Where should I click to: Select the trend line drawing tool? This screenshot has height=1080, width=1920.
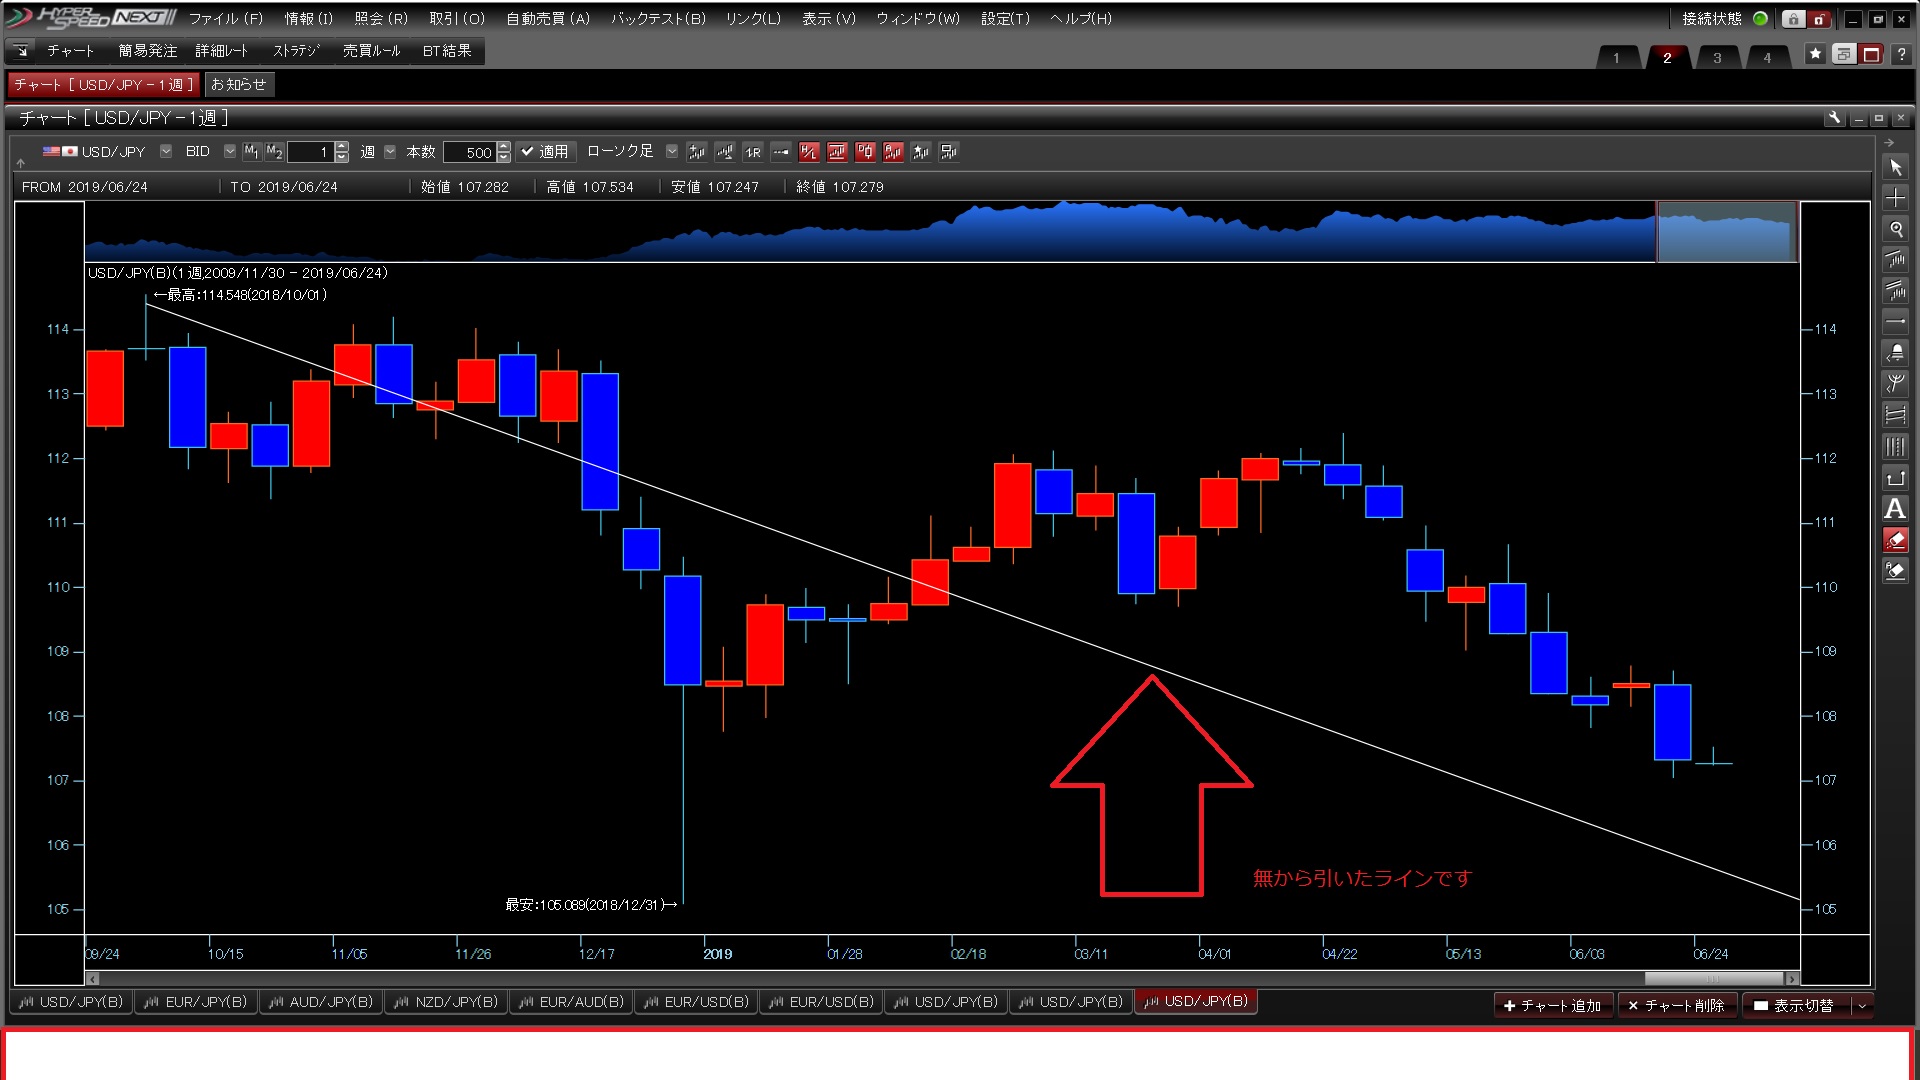[1895, 260]
